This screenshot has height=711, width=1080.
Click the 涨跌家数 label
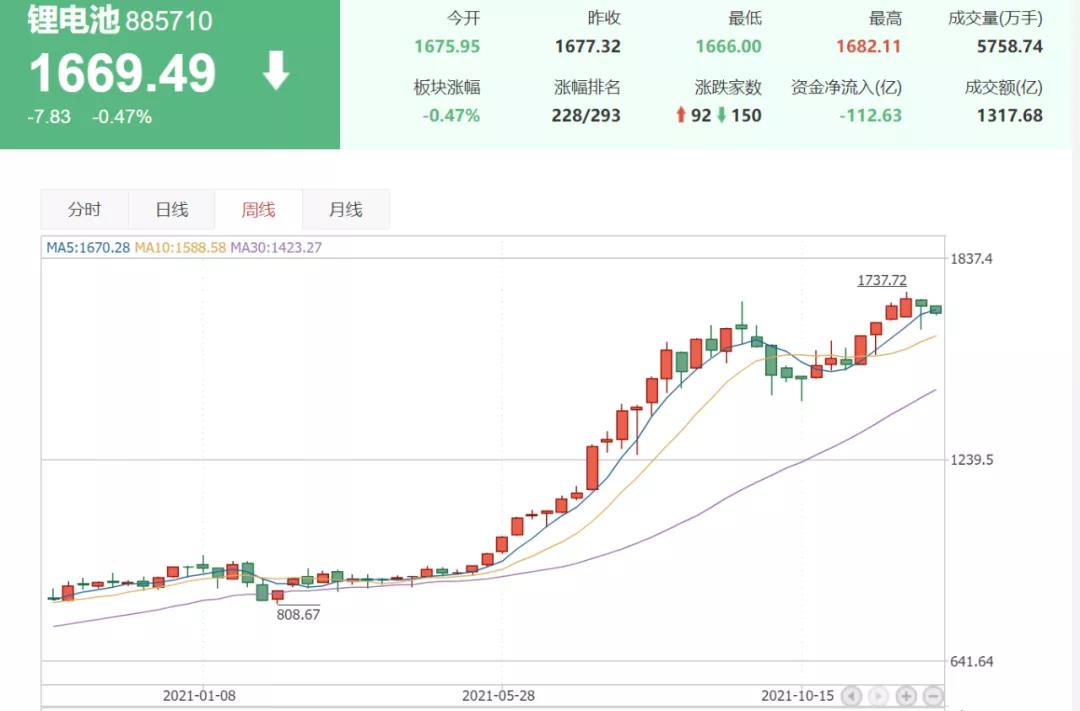pyautogui.click(x=729, y=87)
